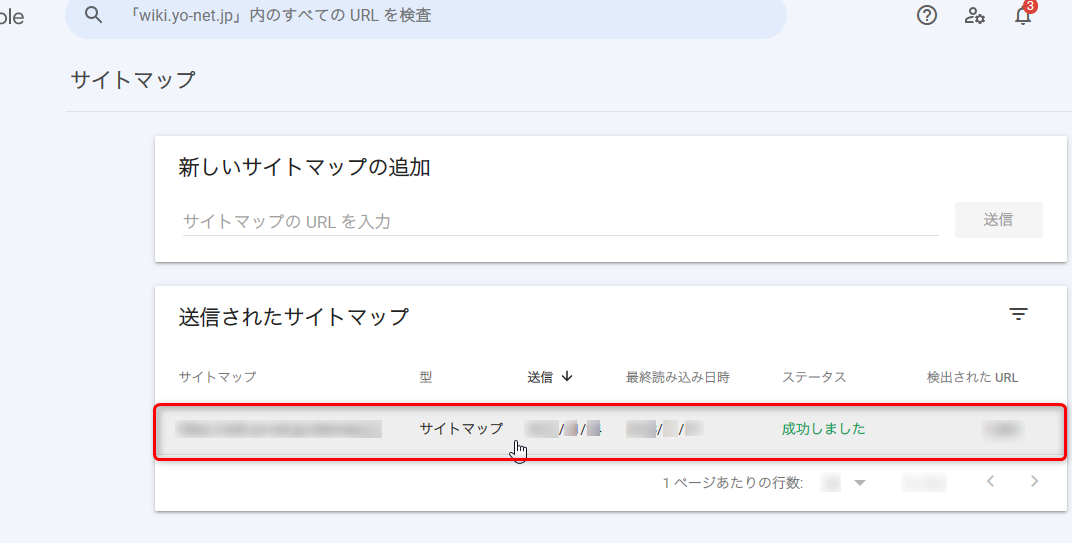
Task: Click the サイトマップ type cell in row
Action: (x=461, y=429)
